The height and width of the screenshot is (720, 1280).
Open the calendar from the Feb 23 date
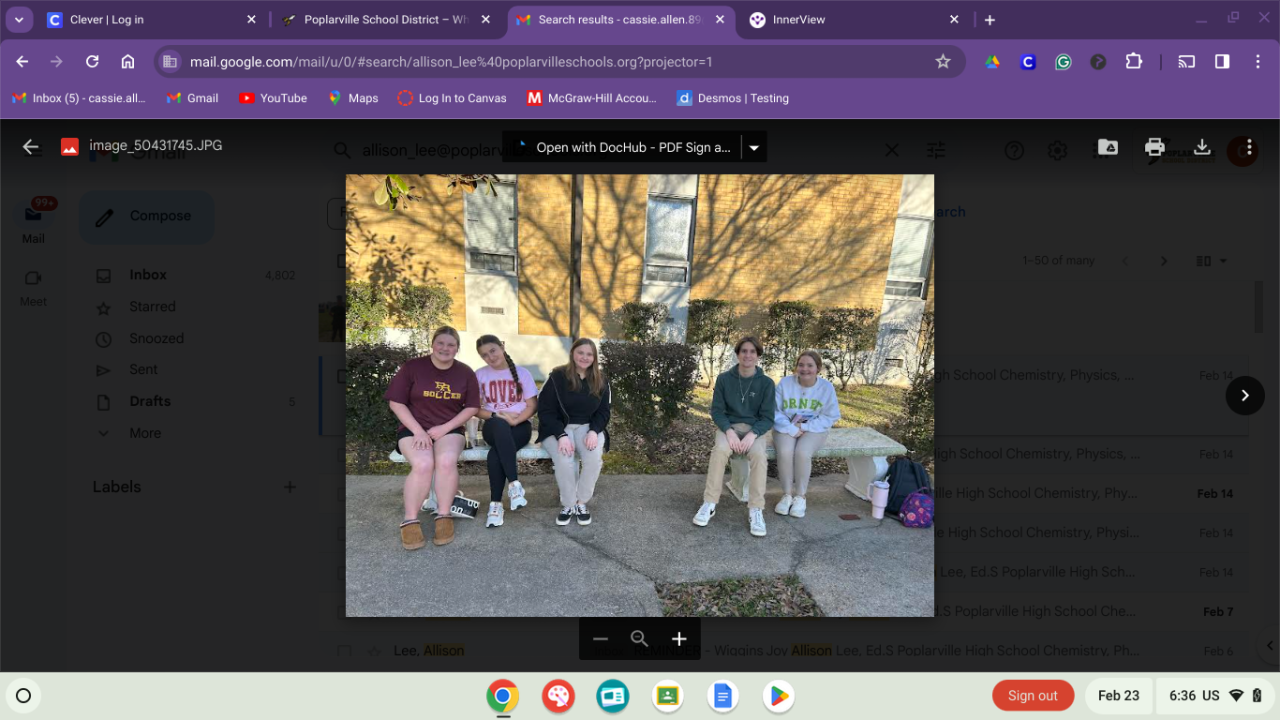pos(1118,696)
